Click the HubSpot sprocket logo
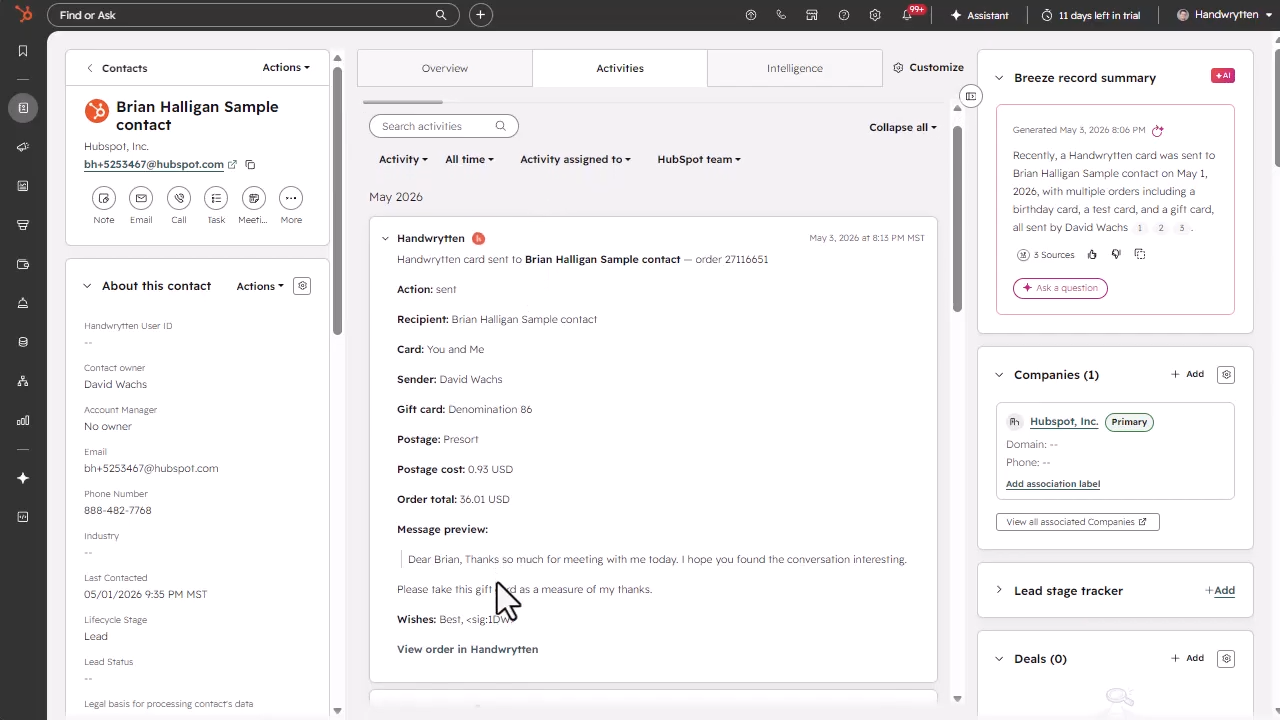Screen dimensions: 1280x720 (x=23, y=15)
